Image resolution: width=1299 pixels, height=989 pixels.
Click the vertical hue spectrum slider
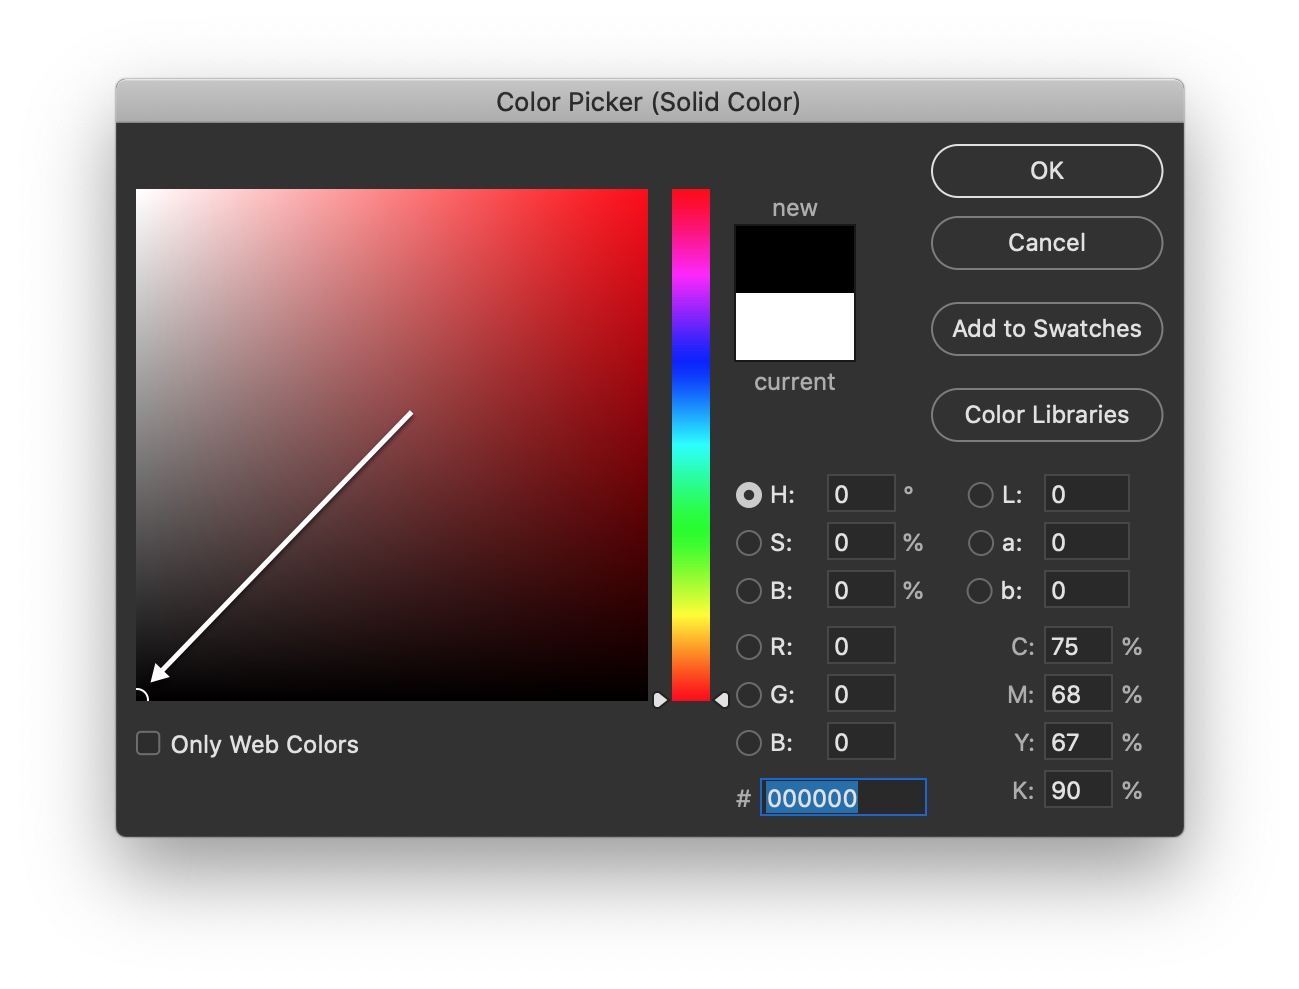(x=690, y=444)
